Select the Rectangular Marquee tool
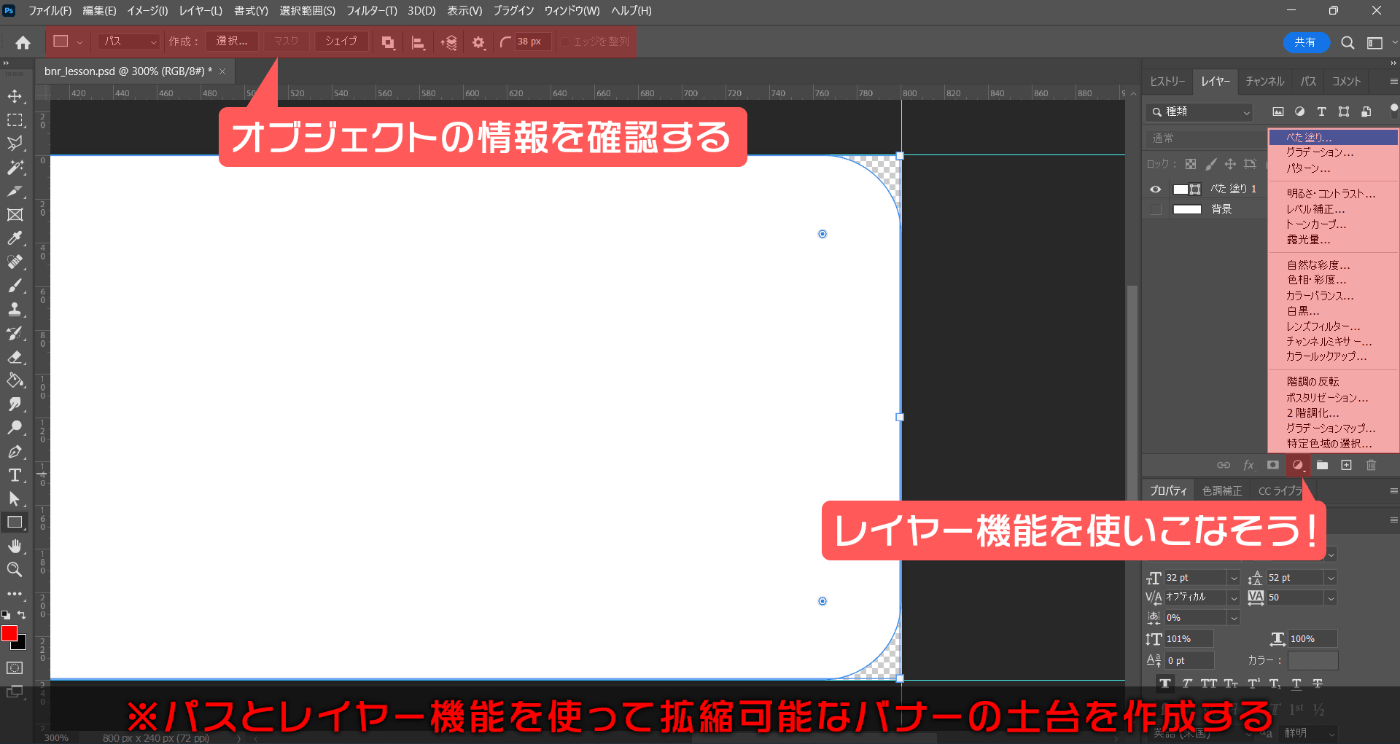This screenshot has width=1400, height=744. (x=15, y=120)
